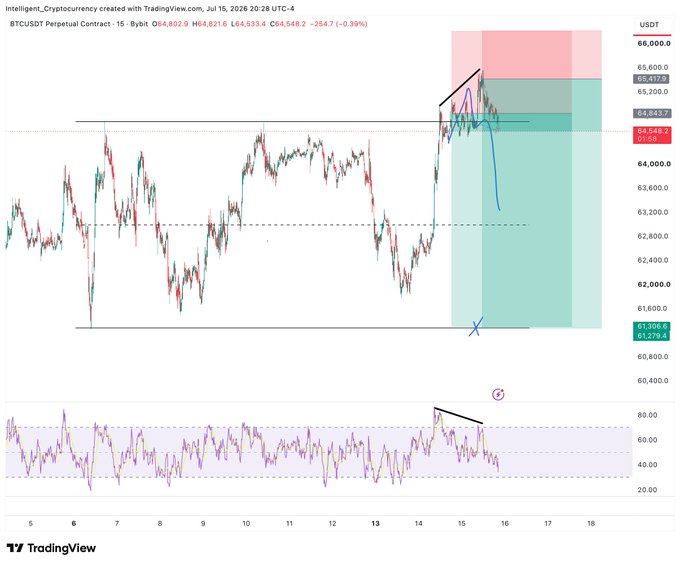Viewport: 680px width, 565px height.
Task: Click the red stop-loss zone of the short position
Action: coord(526,55)
